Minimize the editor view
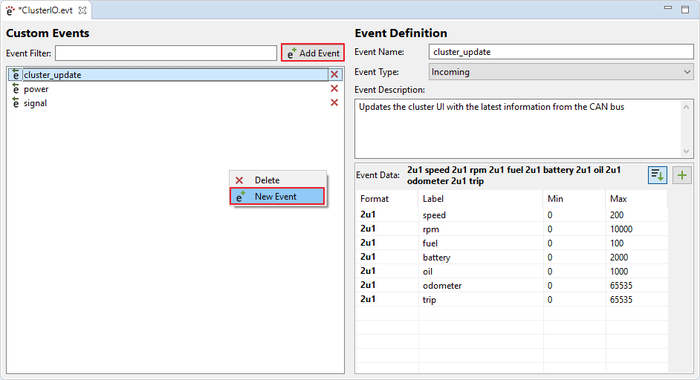 [668, 8]
